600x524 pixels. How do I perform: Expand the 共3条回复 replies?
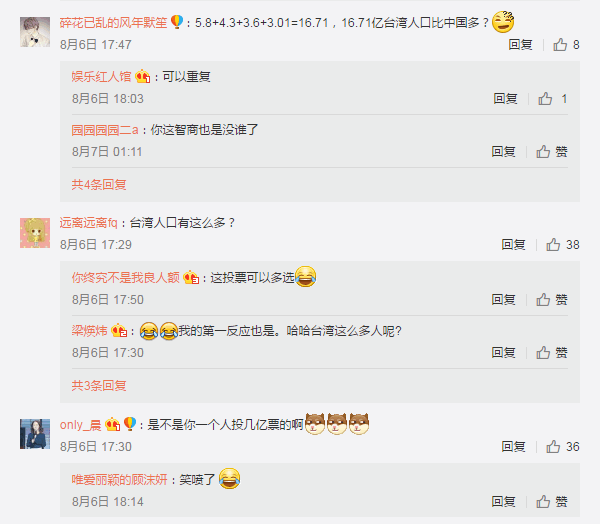[99, 385]
